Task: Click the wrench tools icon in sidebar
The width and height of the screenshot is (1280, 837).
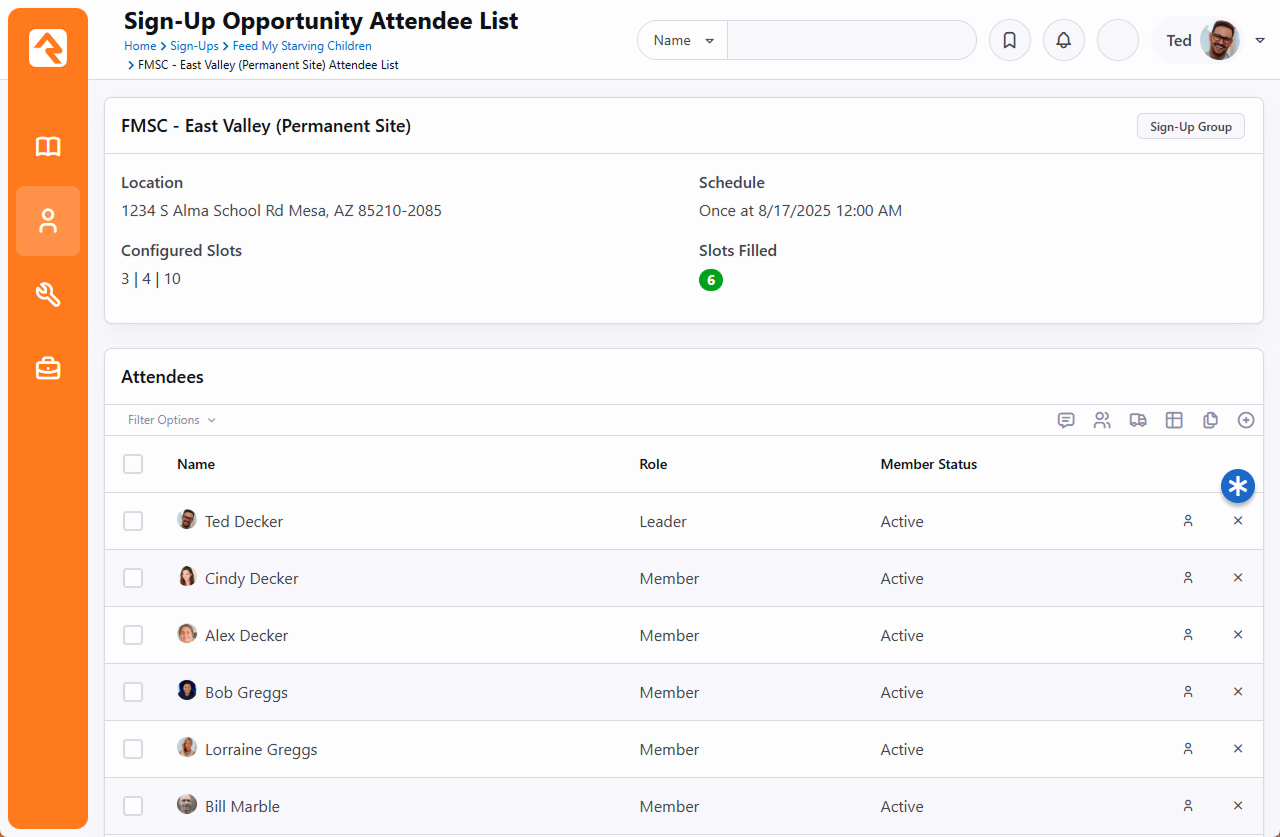Action: pos(48,294)
